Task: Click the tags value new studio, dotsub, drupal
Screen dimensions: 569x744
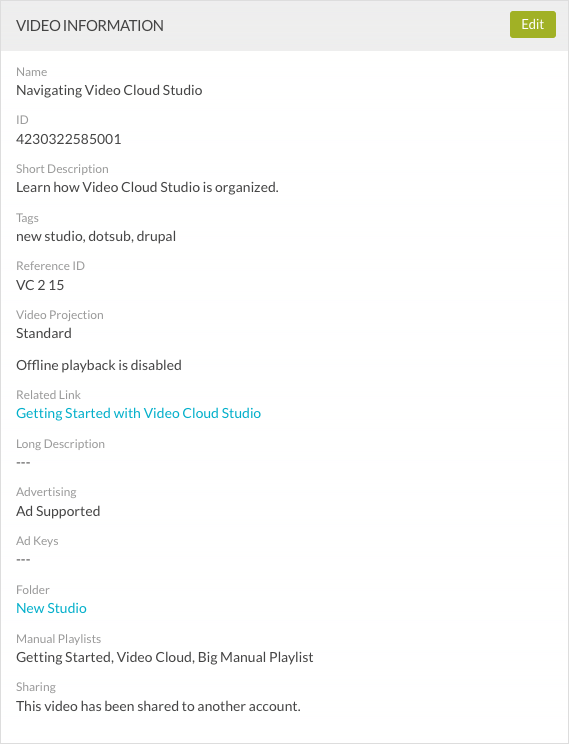Action: [96, 236]
